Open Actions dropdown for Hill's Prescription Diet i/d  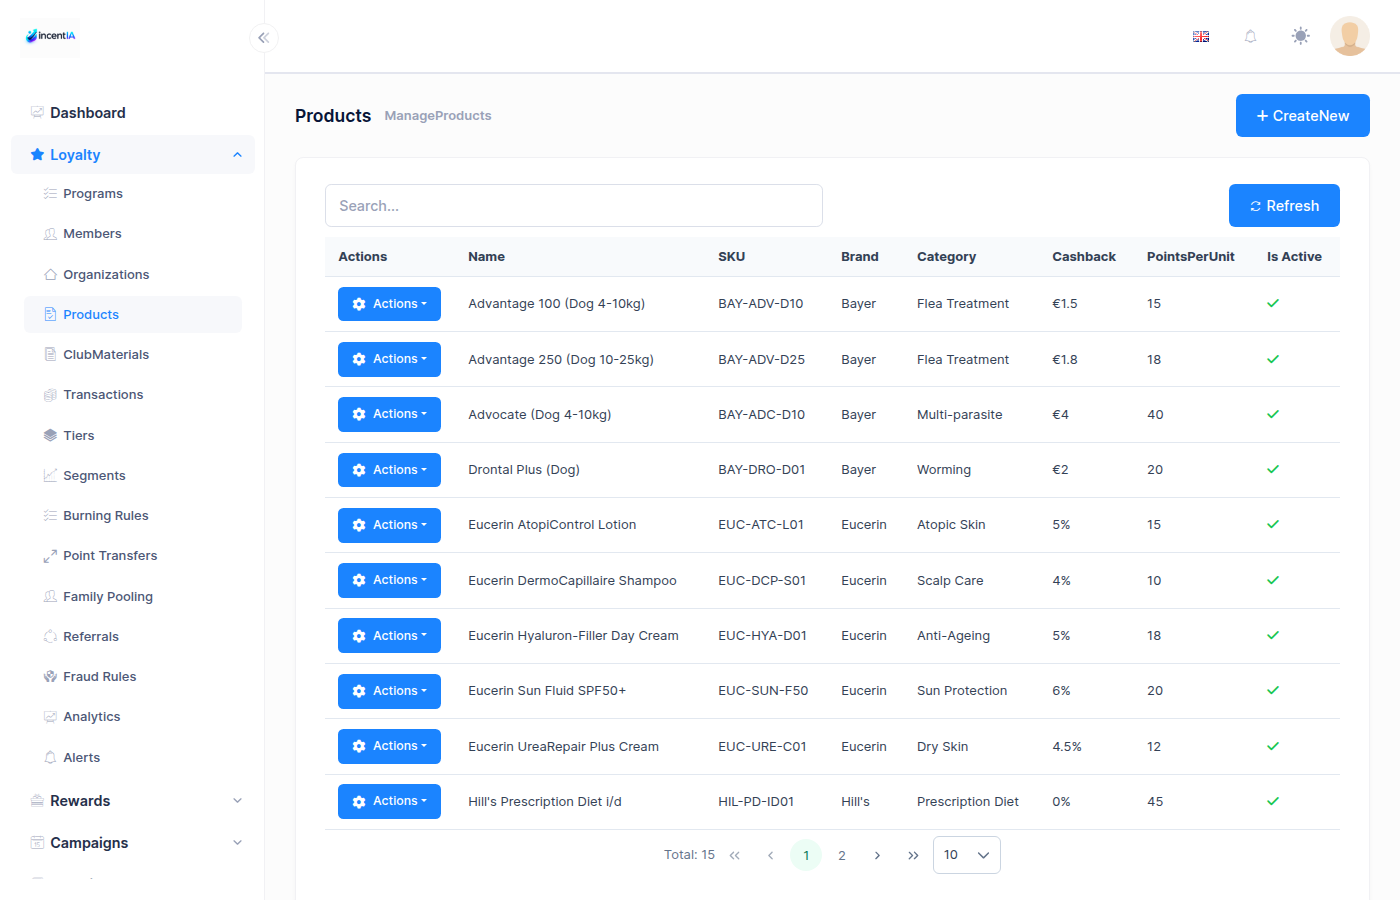click(389, 802)
